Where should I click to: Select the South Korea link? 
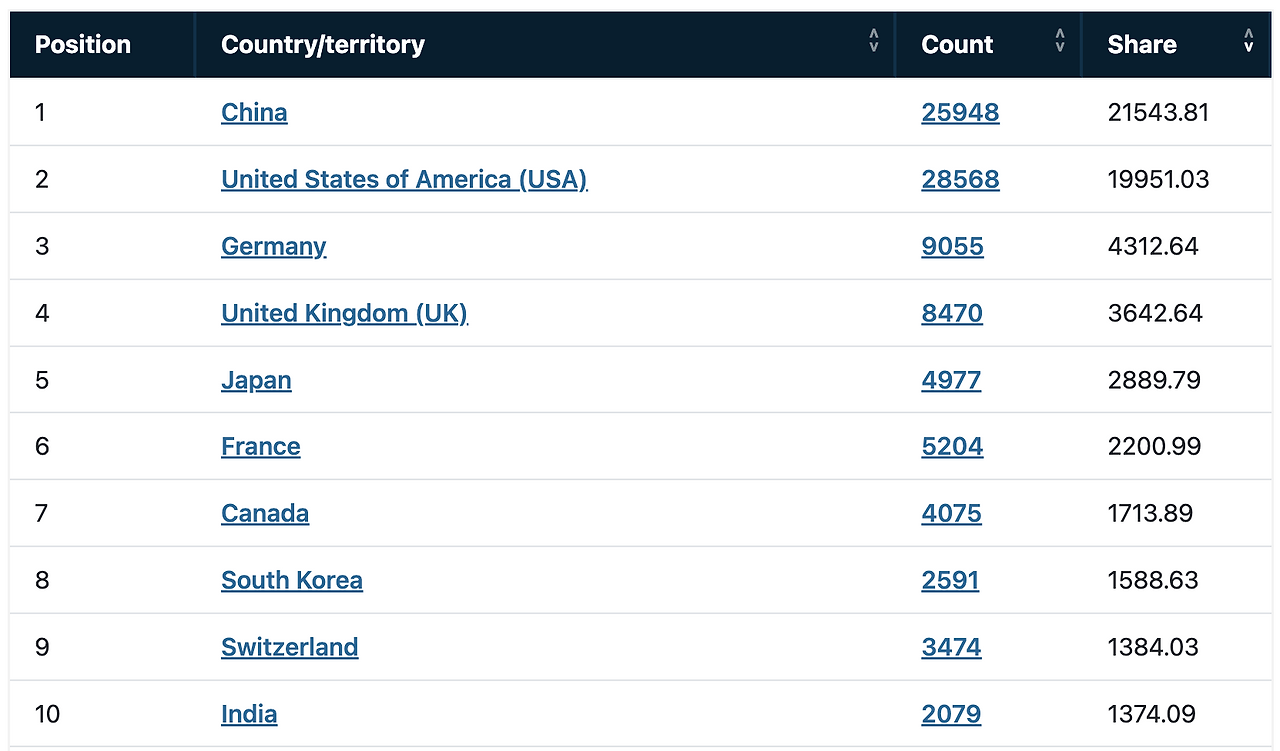click(x=292, y=580)
